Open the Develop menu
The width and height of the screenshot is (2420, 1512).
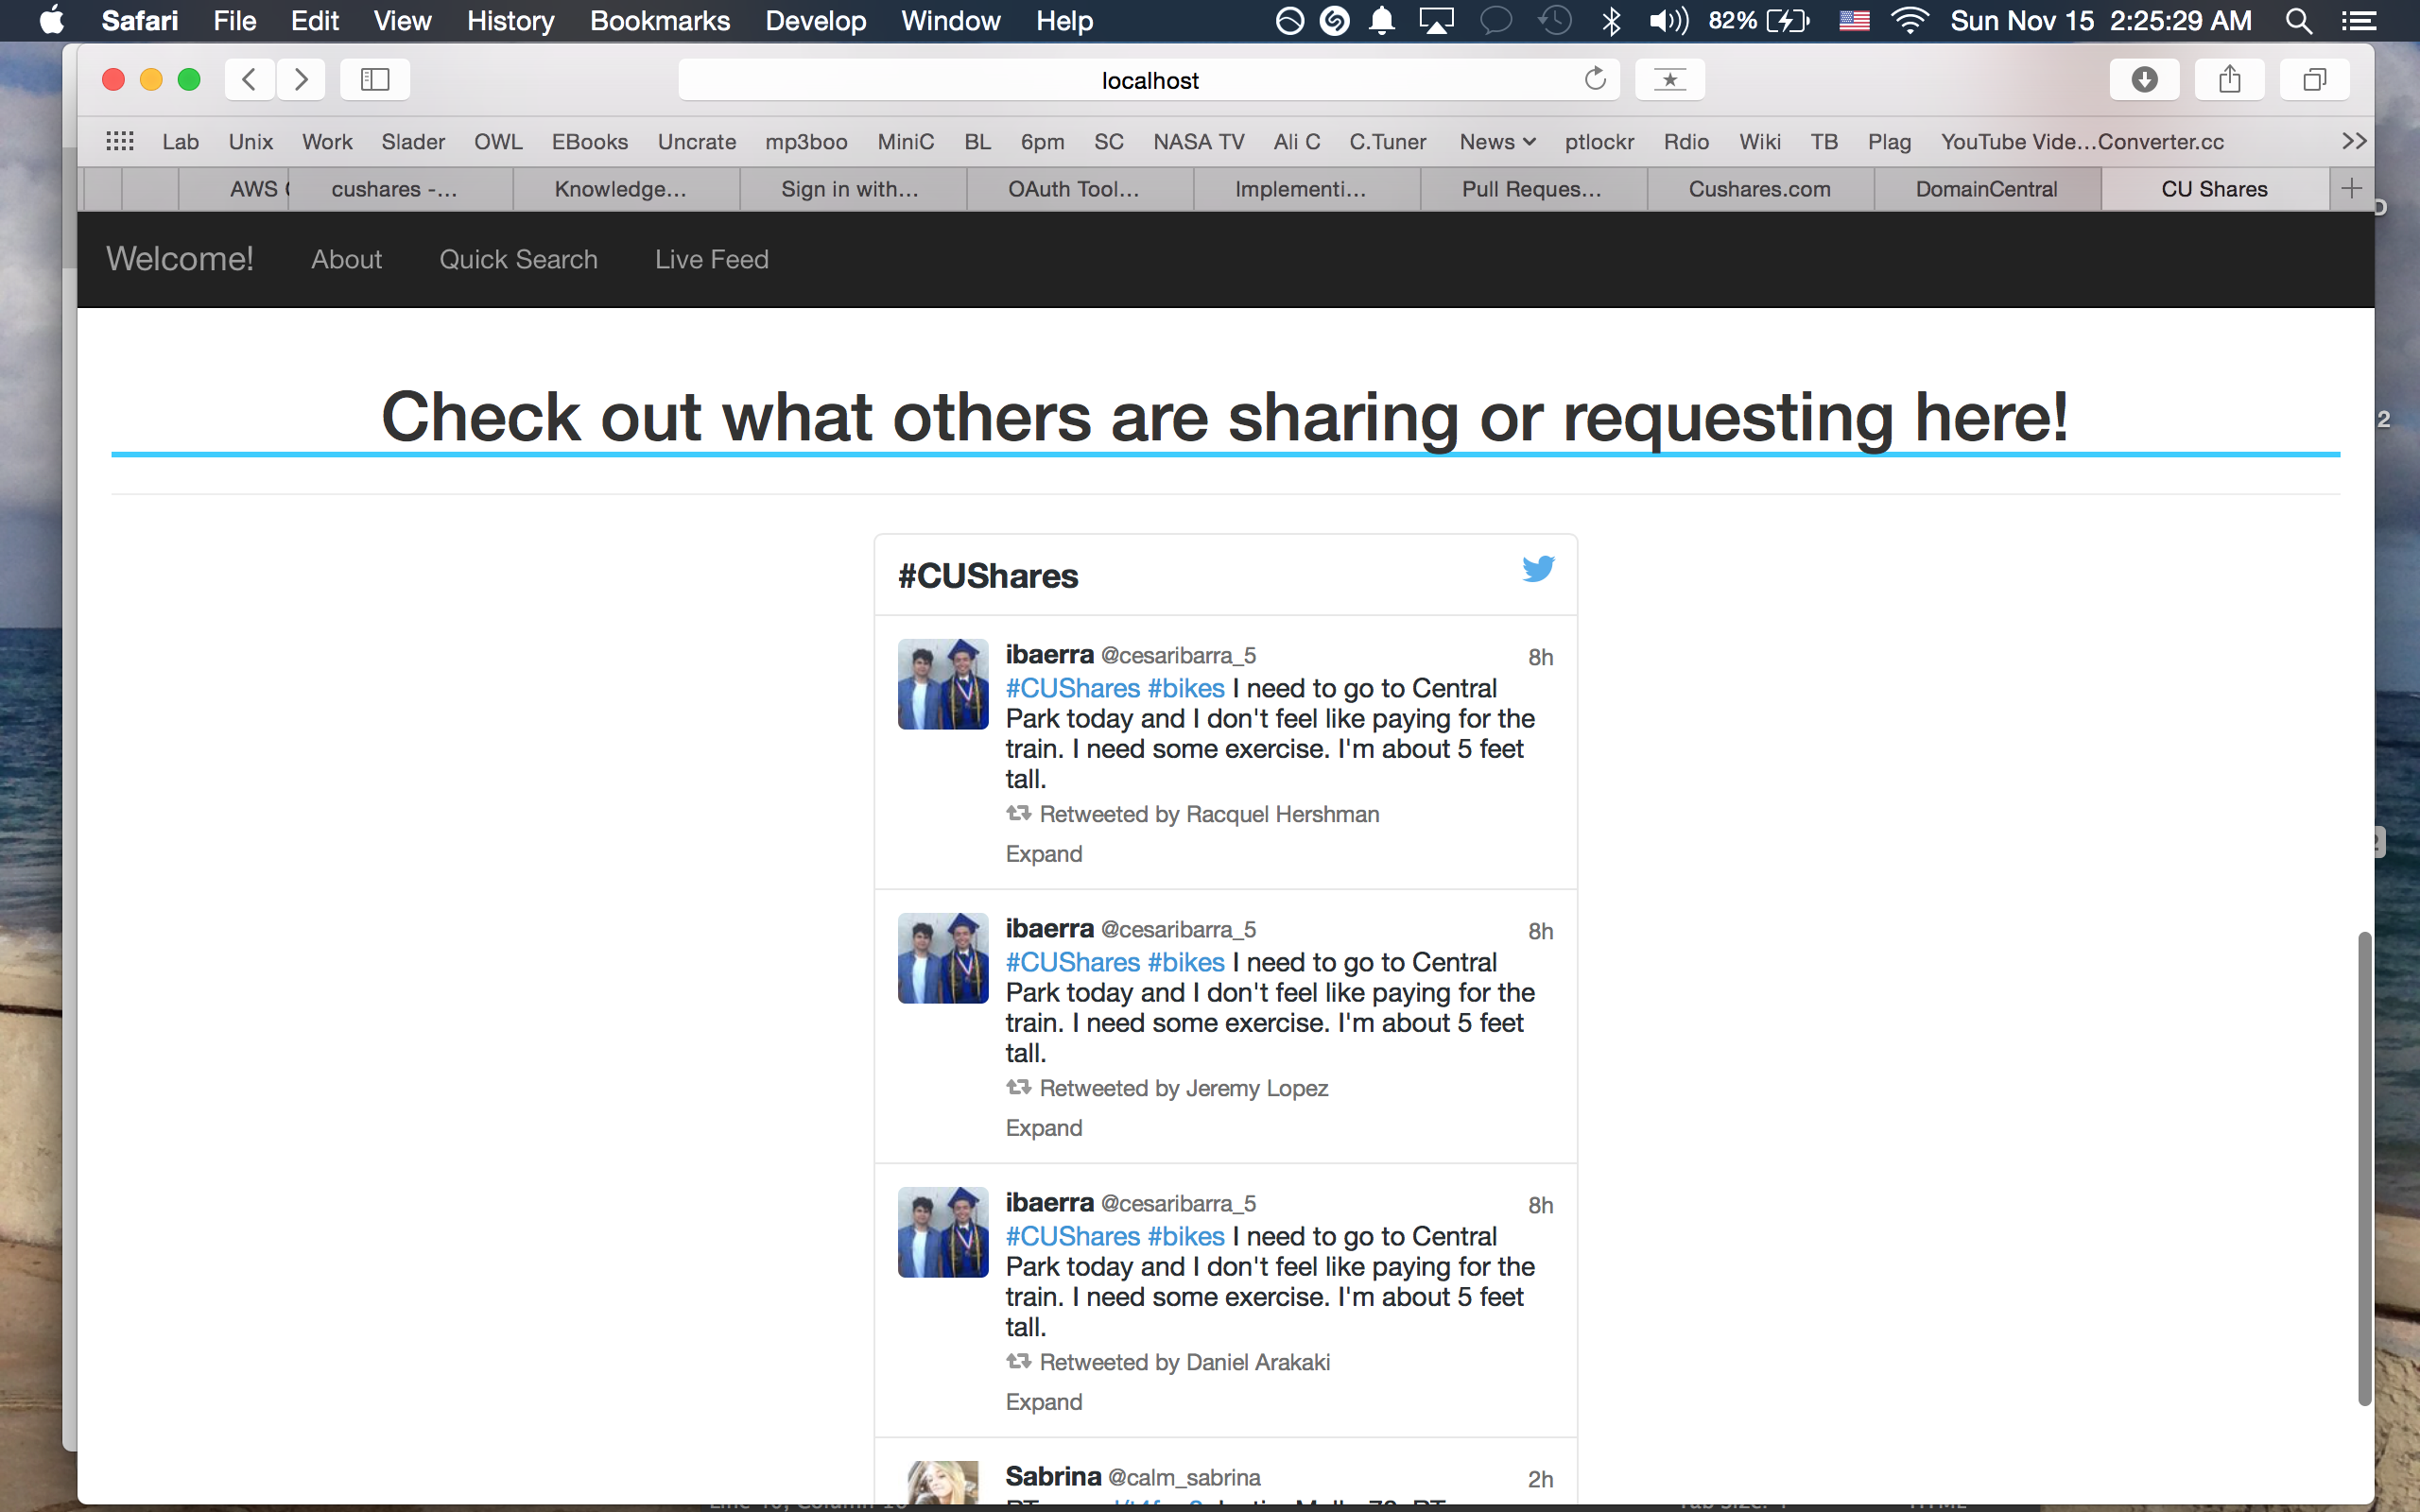pyautogui.click(x=815, y=21)
